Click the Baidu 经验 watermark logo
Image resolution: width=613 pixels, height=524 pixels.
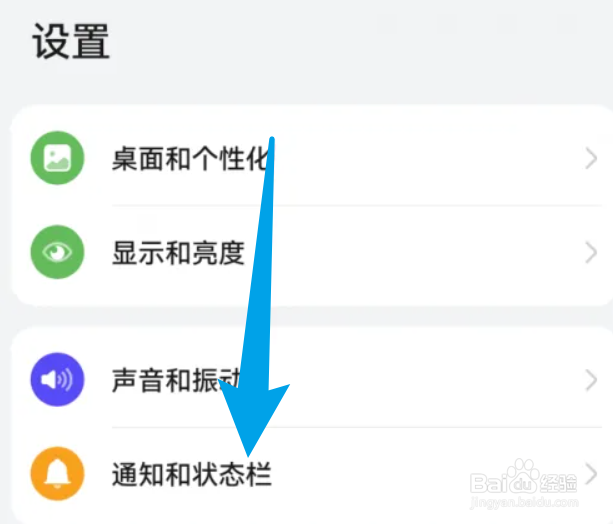pyautogui.click(x=524, y=478)
